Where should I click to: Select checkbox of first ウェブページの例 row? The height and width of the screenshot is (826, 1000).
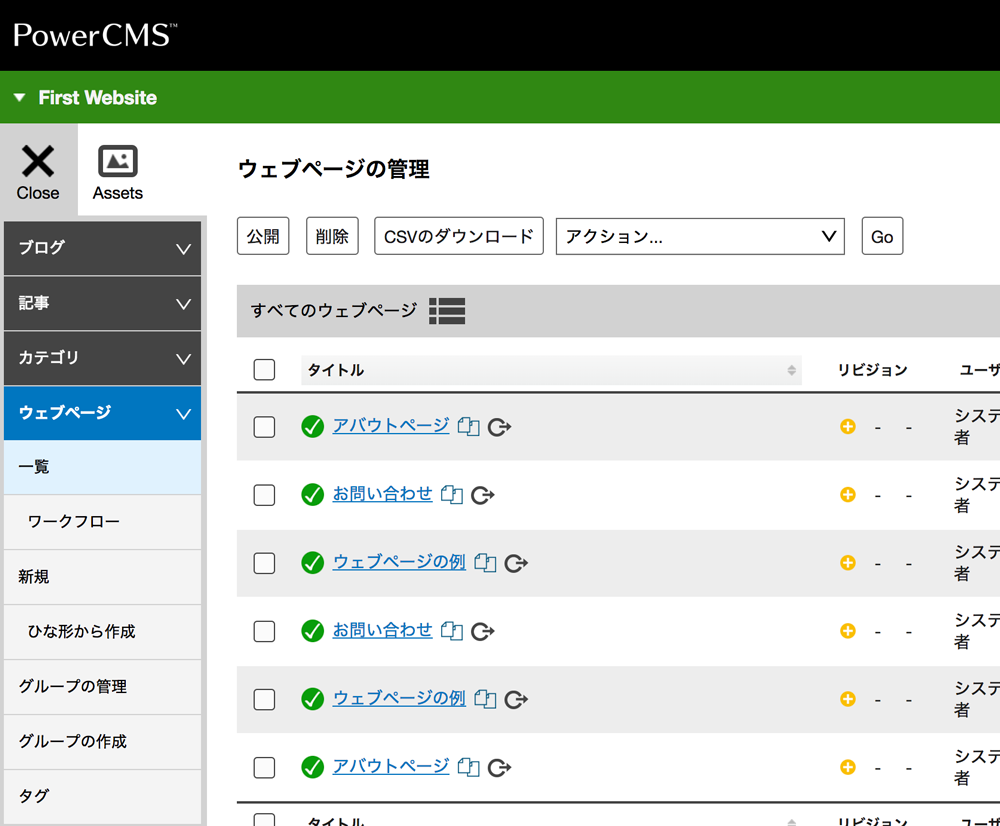(264, 563)
